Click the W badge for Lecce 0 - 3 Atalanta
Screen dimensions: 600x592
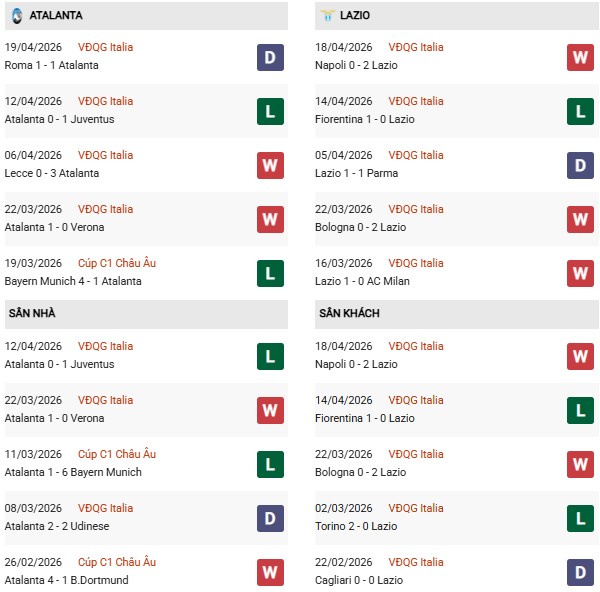click(270, 165)
